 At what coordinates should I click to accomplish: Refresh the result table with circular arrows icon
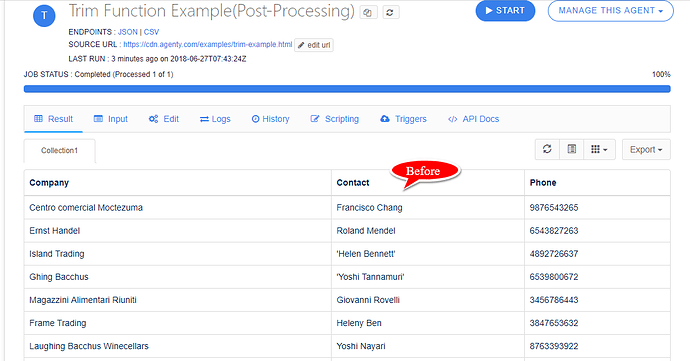[x=547, y=149]
